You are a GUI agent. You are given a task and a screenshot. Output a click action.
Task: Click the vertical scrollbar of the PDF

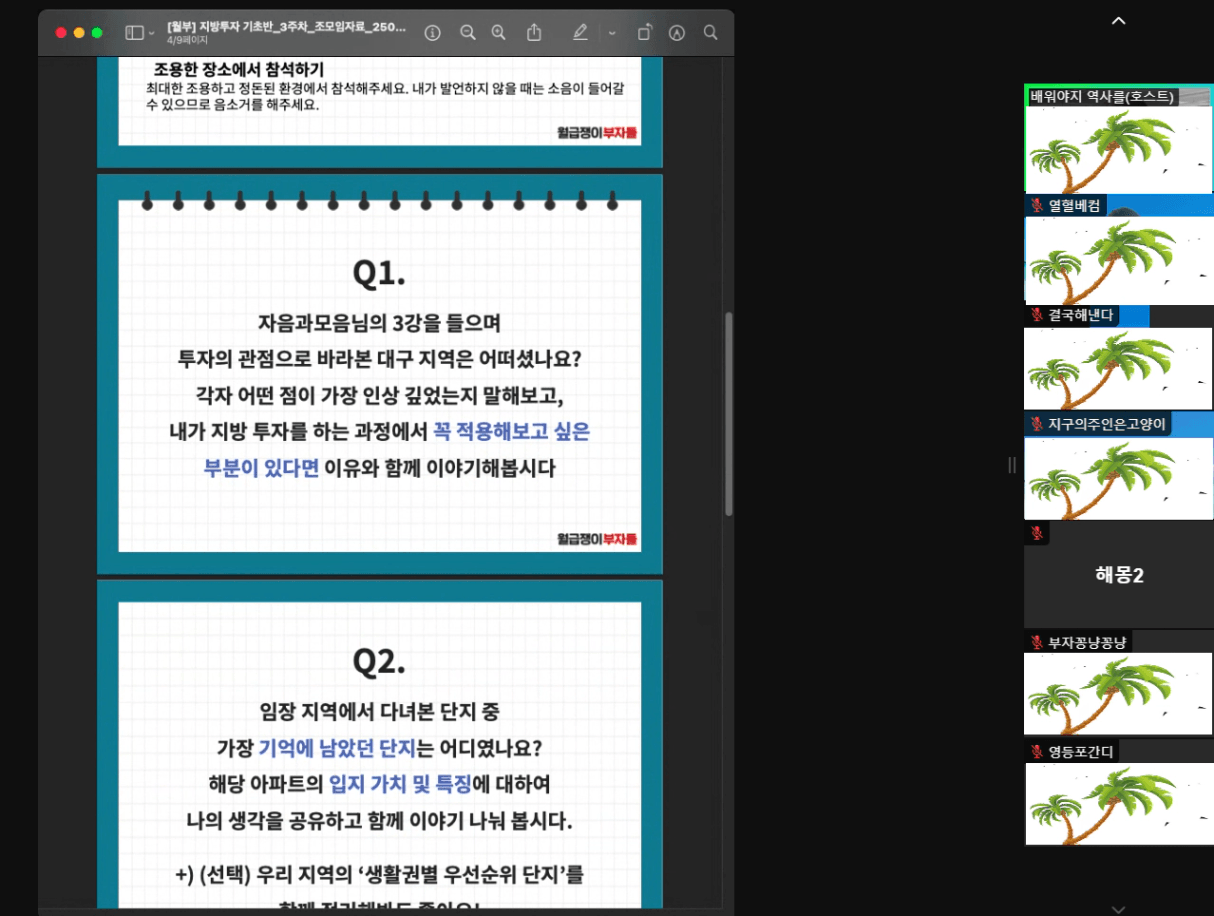[x=729, y=413]
